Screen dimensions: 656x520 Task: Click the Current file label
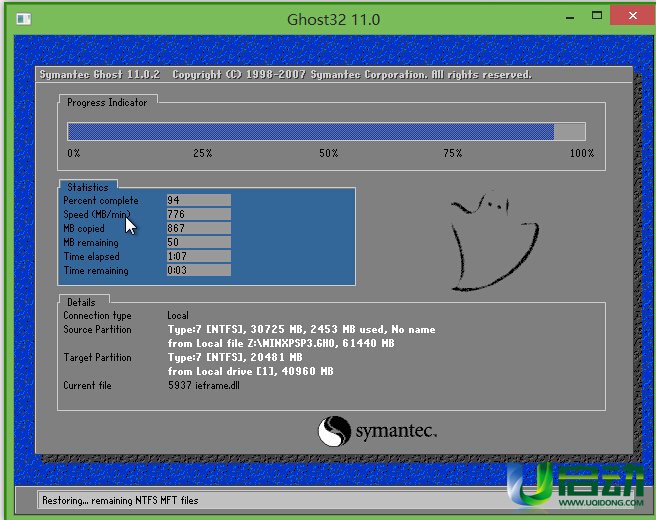coord(87,386)
